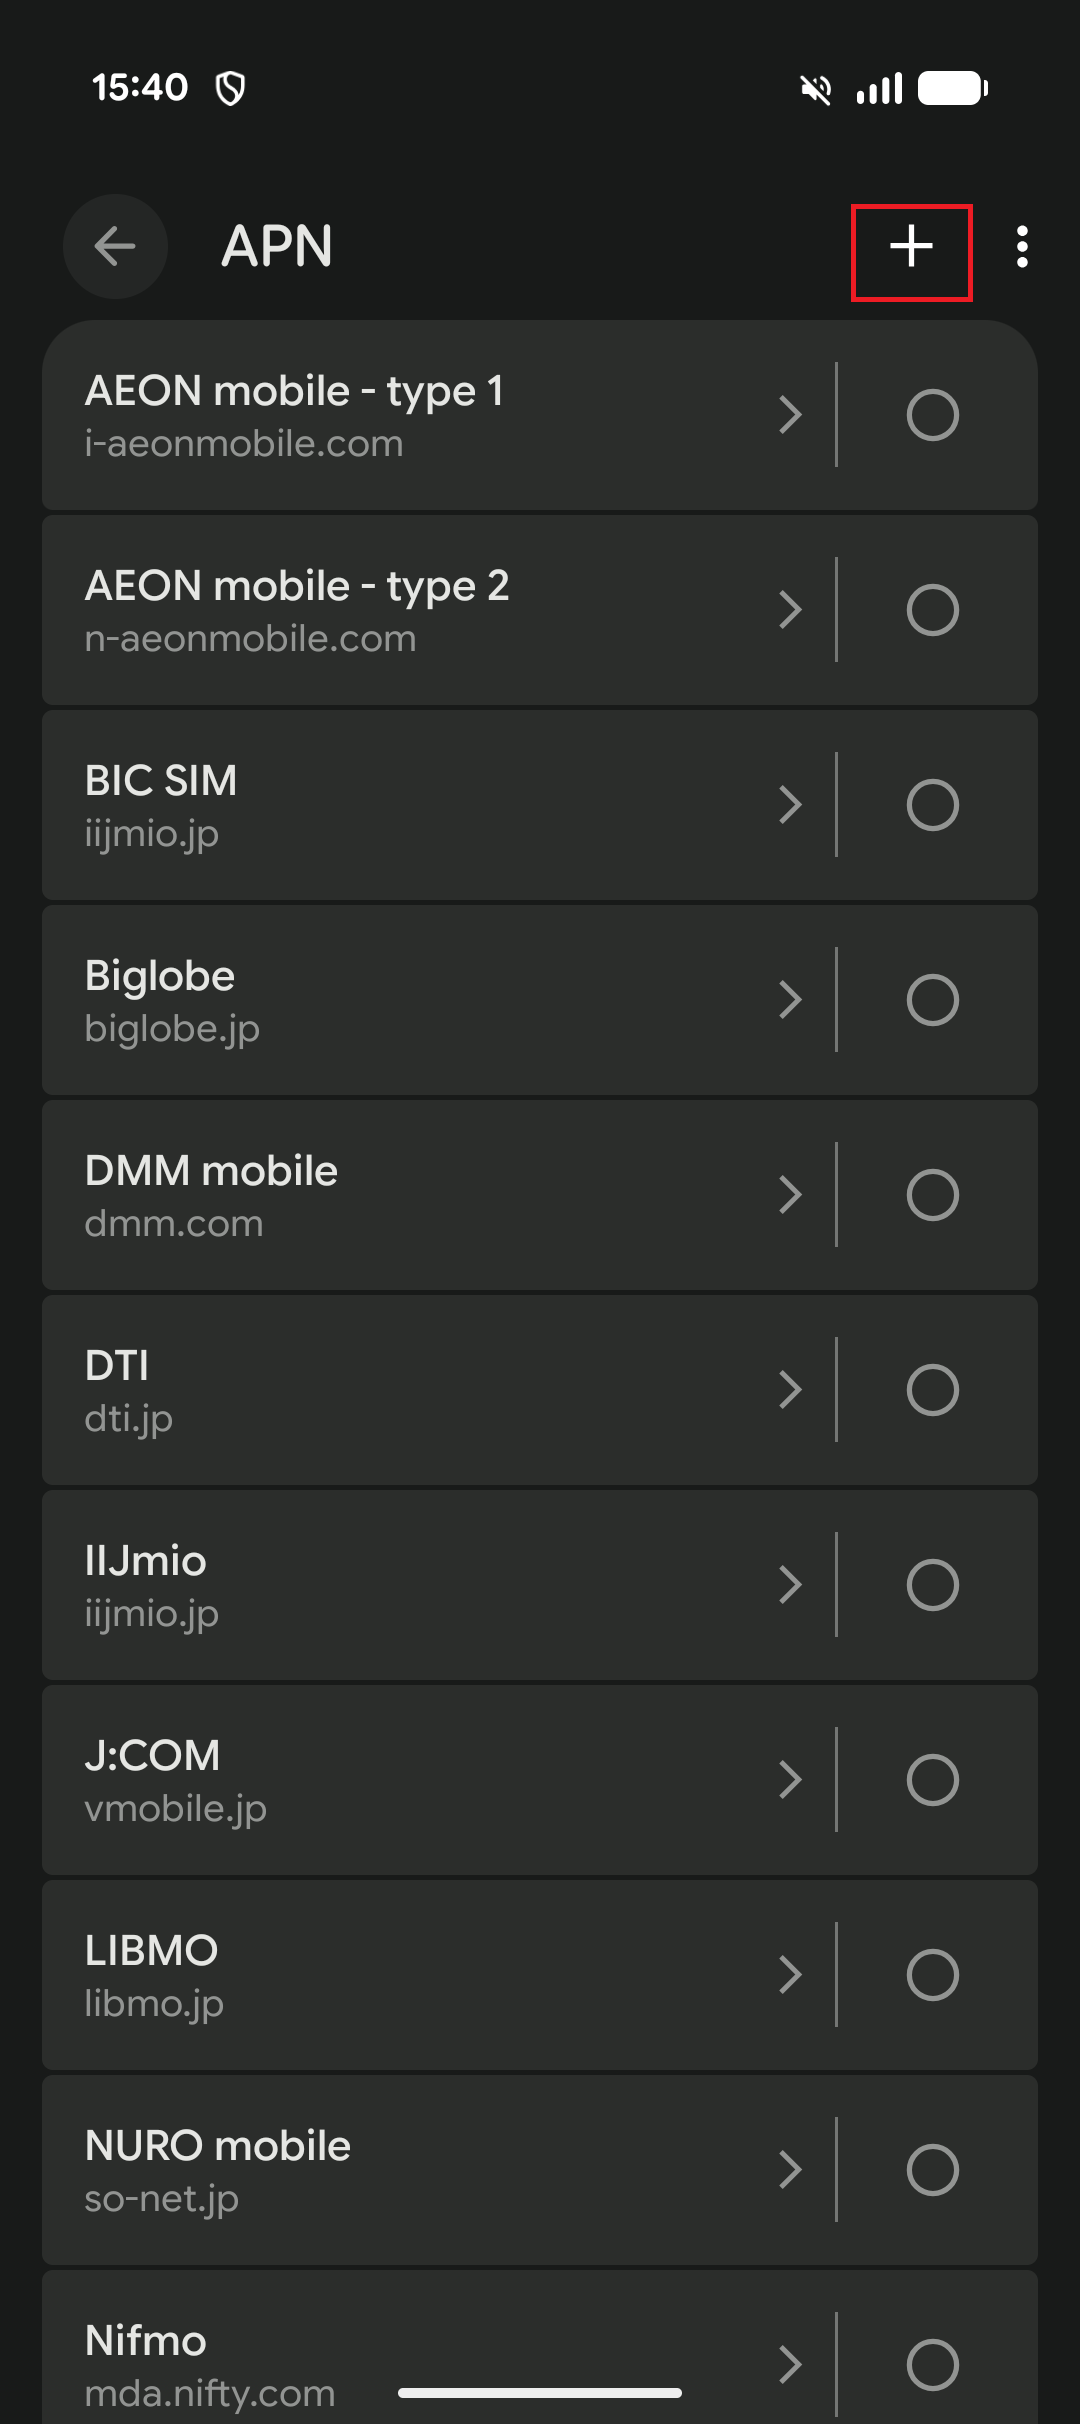Screen dimensions: 1080x2424
Task: Open DTI APN details chevron
Action: [790, 1390]
